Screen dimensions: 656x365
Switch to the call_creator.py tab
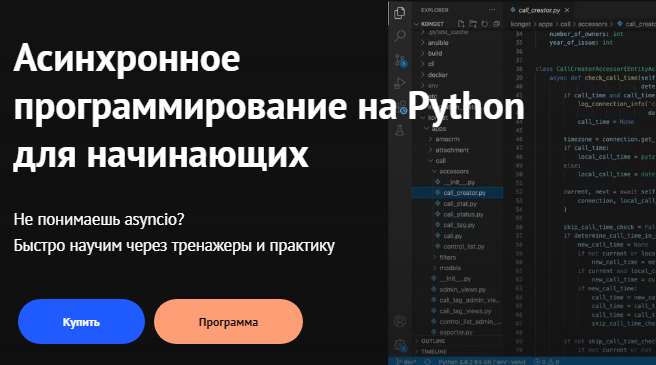tap(539, 10)
